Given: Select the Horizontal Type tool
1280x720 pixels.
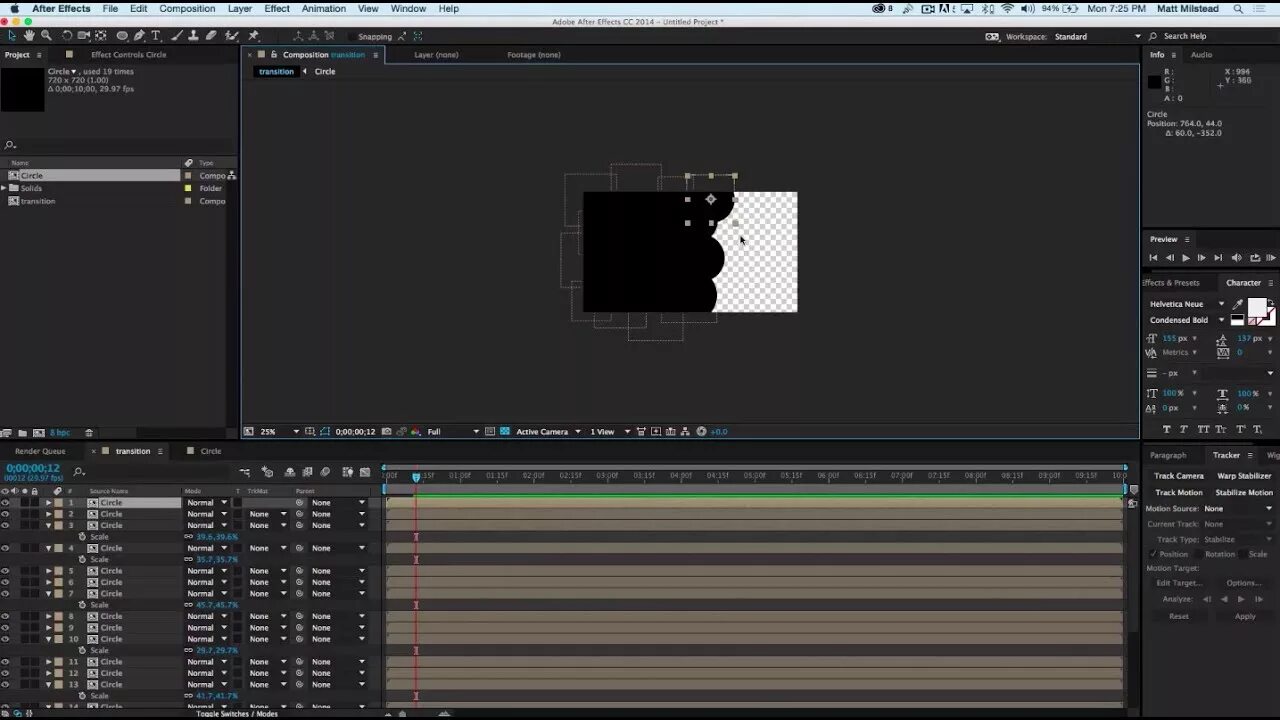Looking at the screenshot, I should click(x=156, y=36).
